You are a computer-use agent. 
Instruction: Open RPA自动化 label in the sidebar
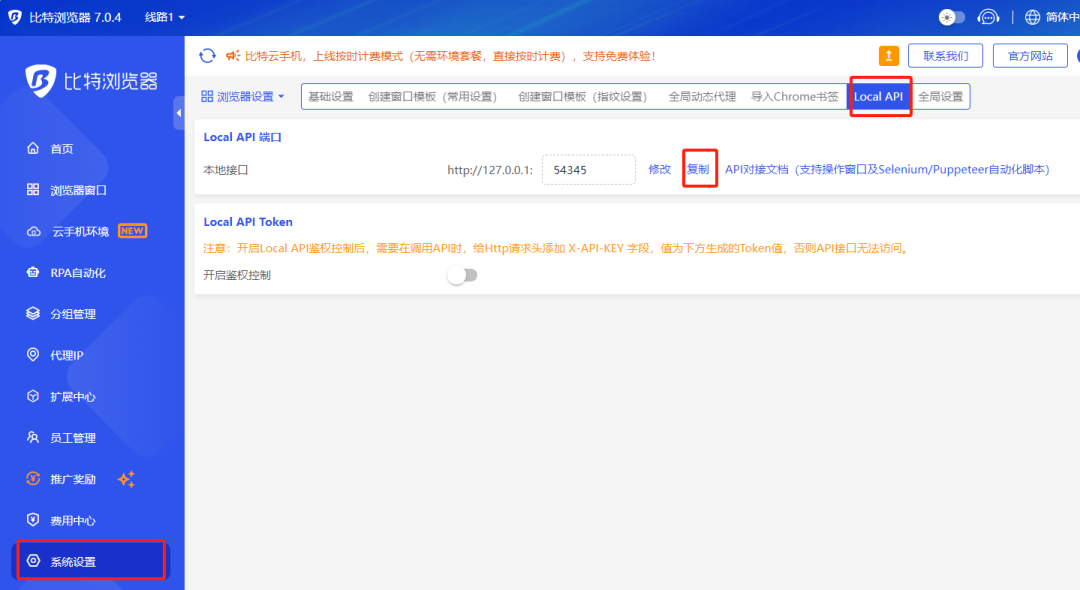pyautogui.click(x=78, y=273)
